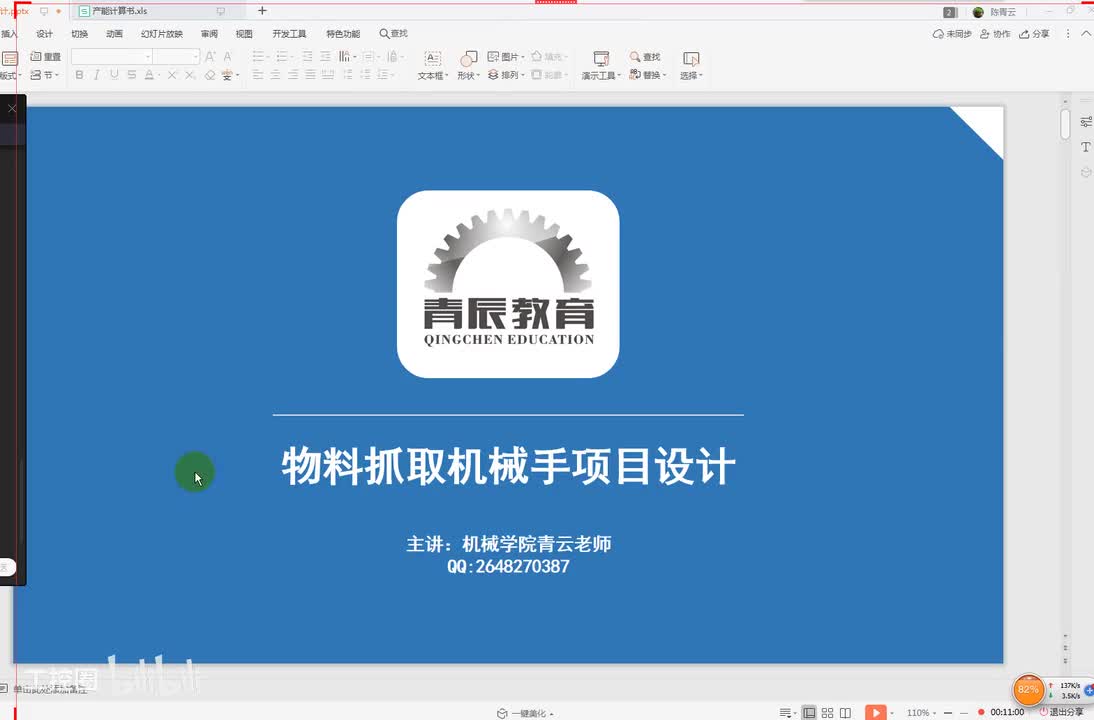Toggle underline formatting
Image resolution: width=1094 pixels, height=720 pixels.
pos(114,75)
